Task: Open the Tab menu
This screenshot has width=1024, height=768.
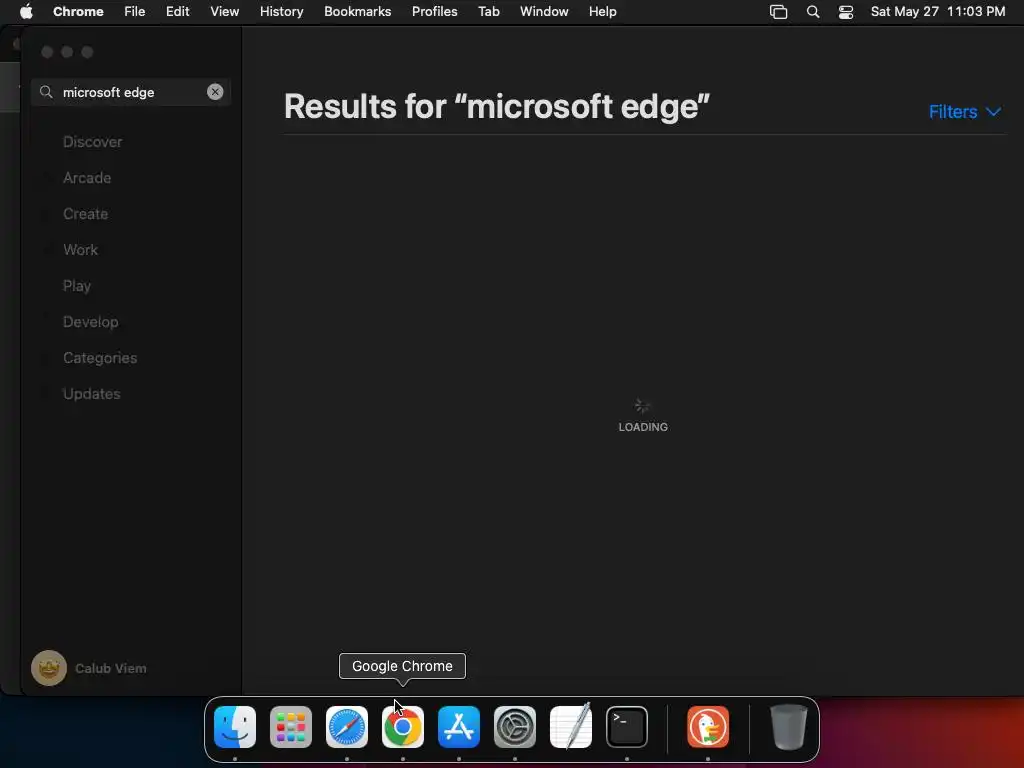Action: pyautogui.click(x=488, y=12)
